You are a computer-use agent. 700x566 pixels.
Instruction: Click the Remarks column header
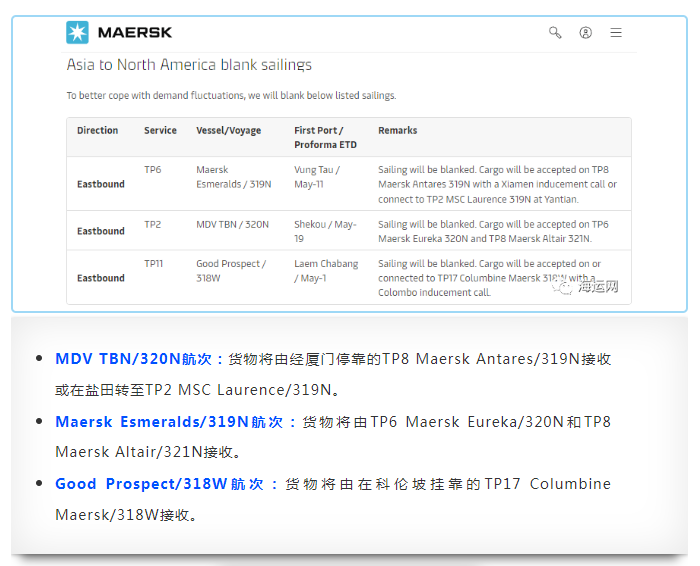coord(398,130)
